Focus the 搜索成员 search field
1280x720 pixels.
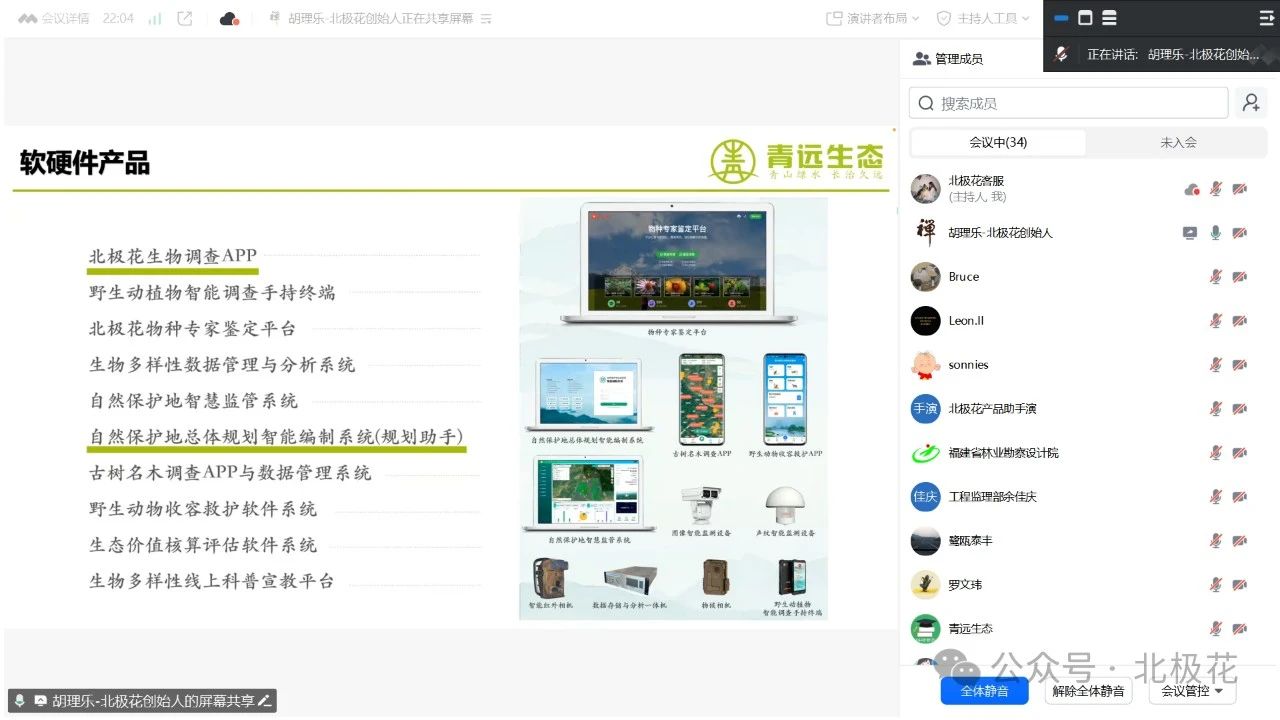(1068, 103)
